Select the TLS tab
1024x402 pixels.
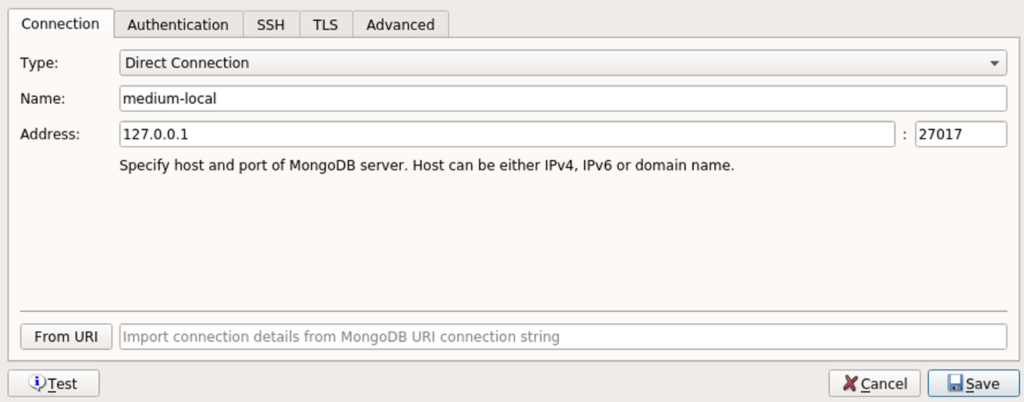pos(326,25)
